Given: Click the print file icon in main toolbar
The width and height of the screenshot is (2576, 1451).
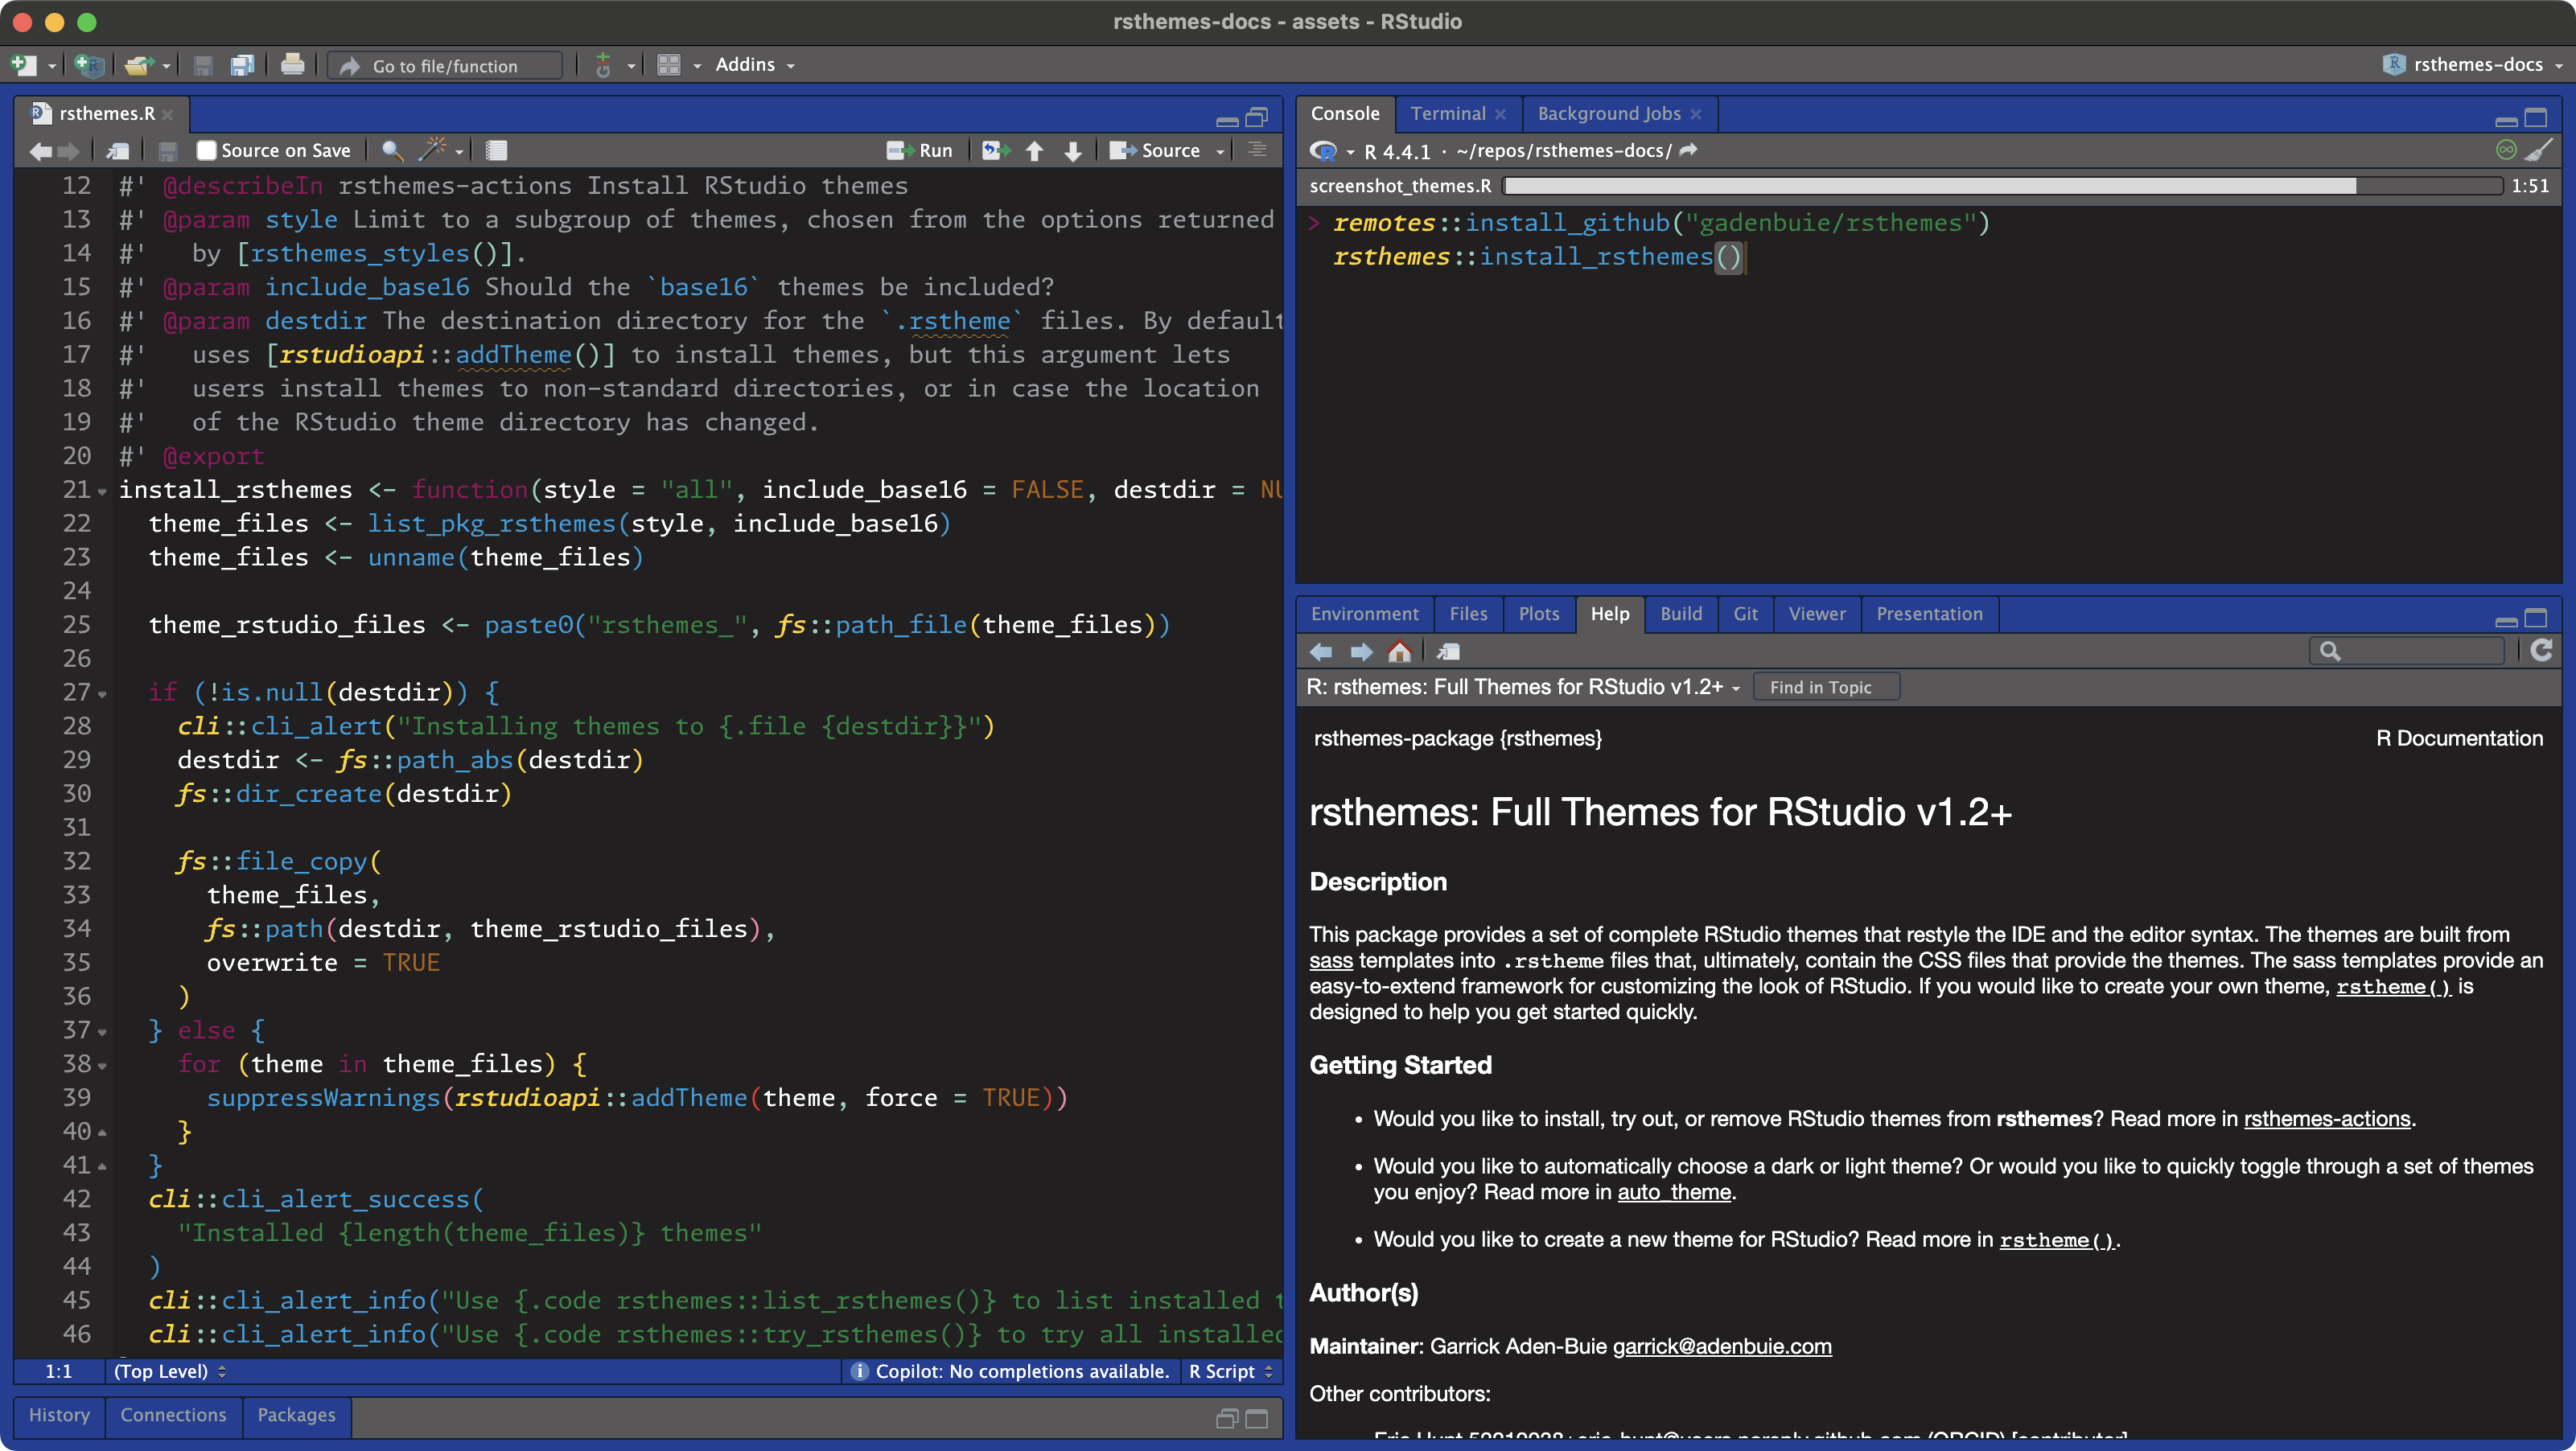Looking at the screenshot, I should tap(292, 65).
